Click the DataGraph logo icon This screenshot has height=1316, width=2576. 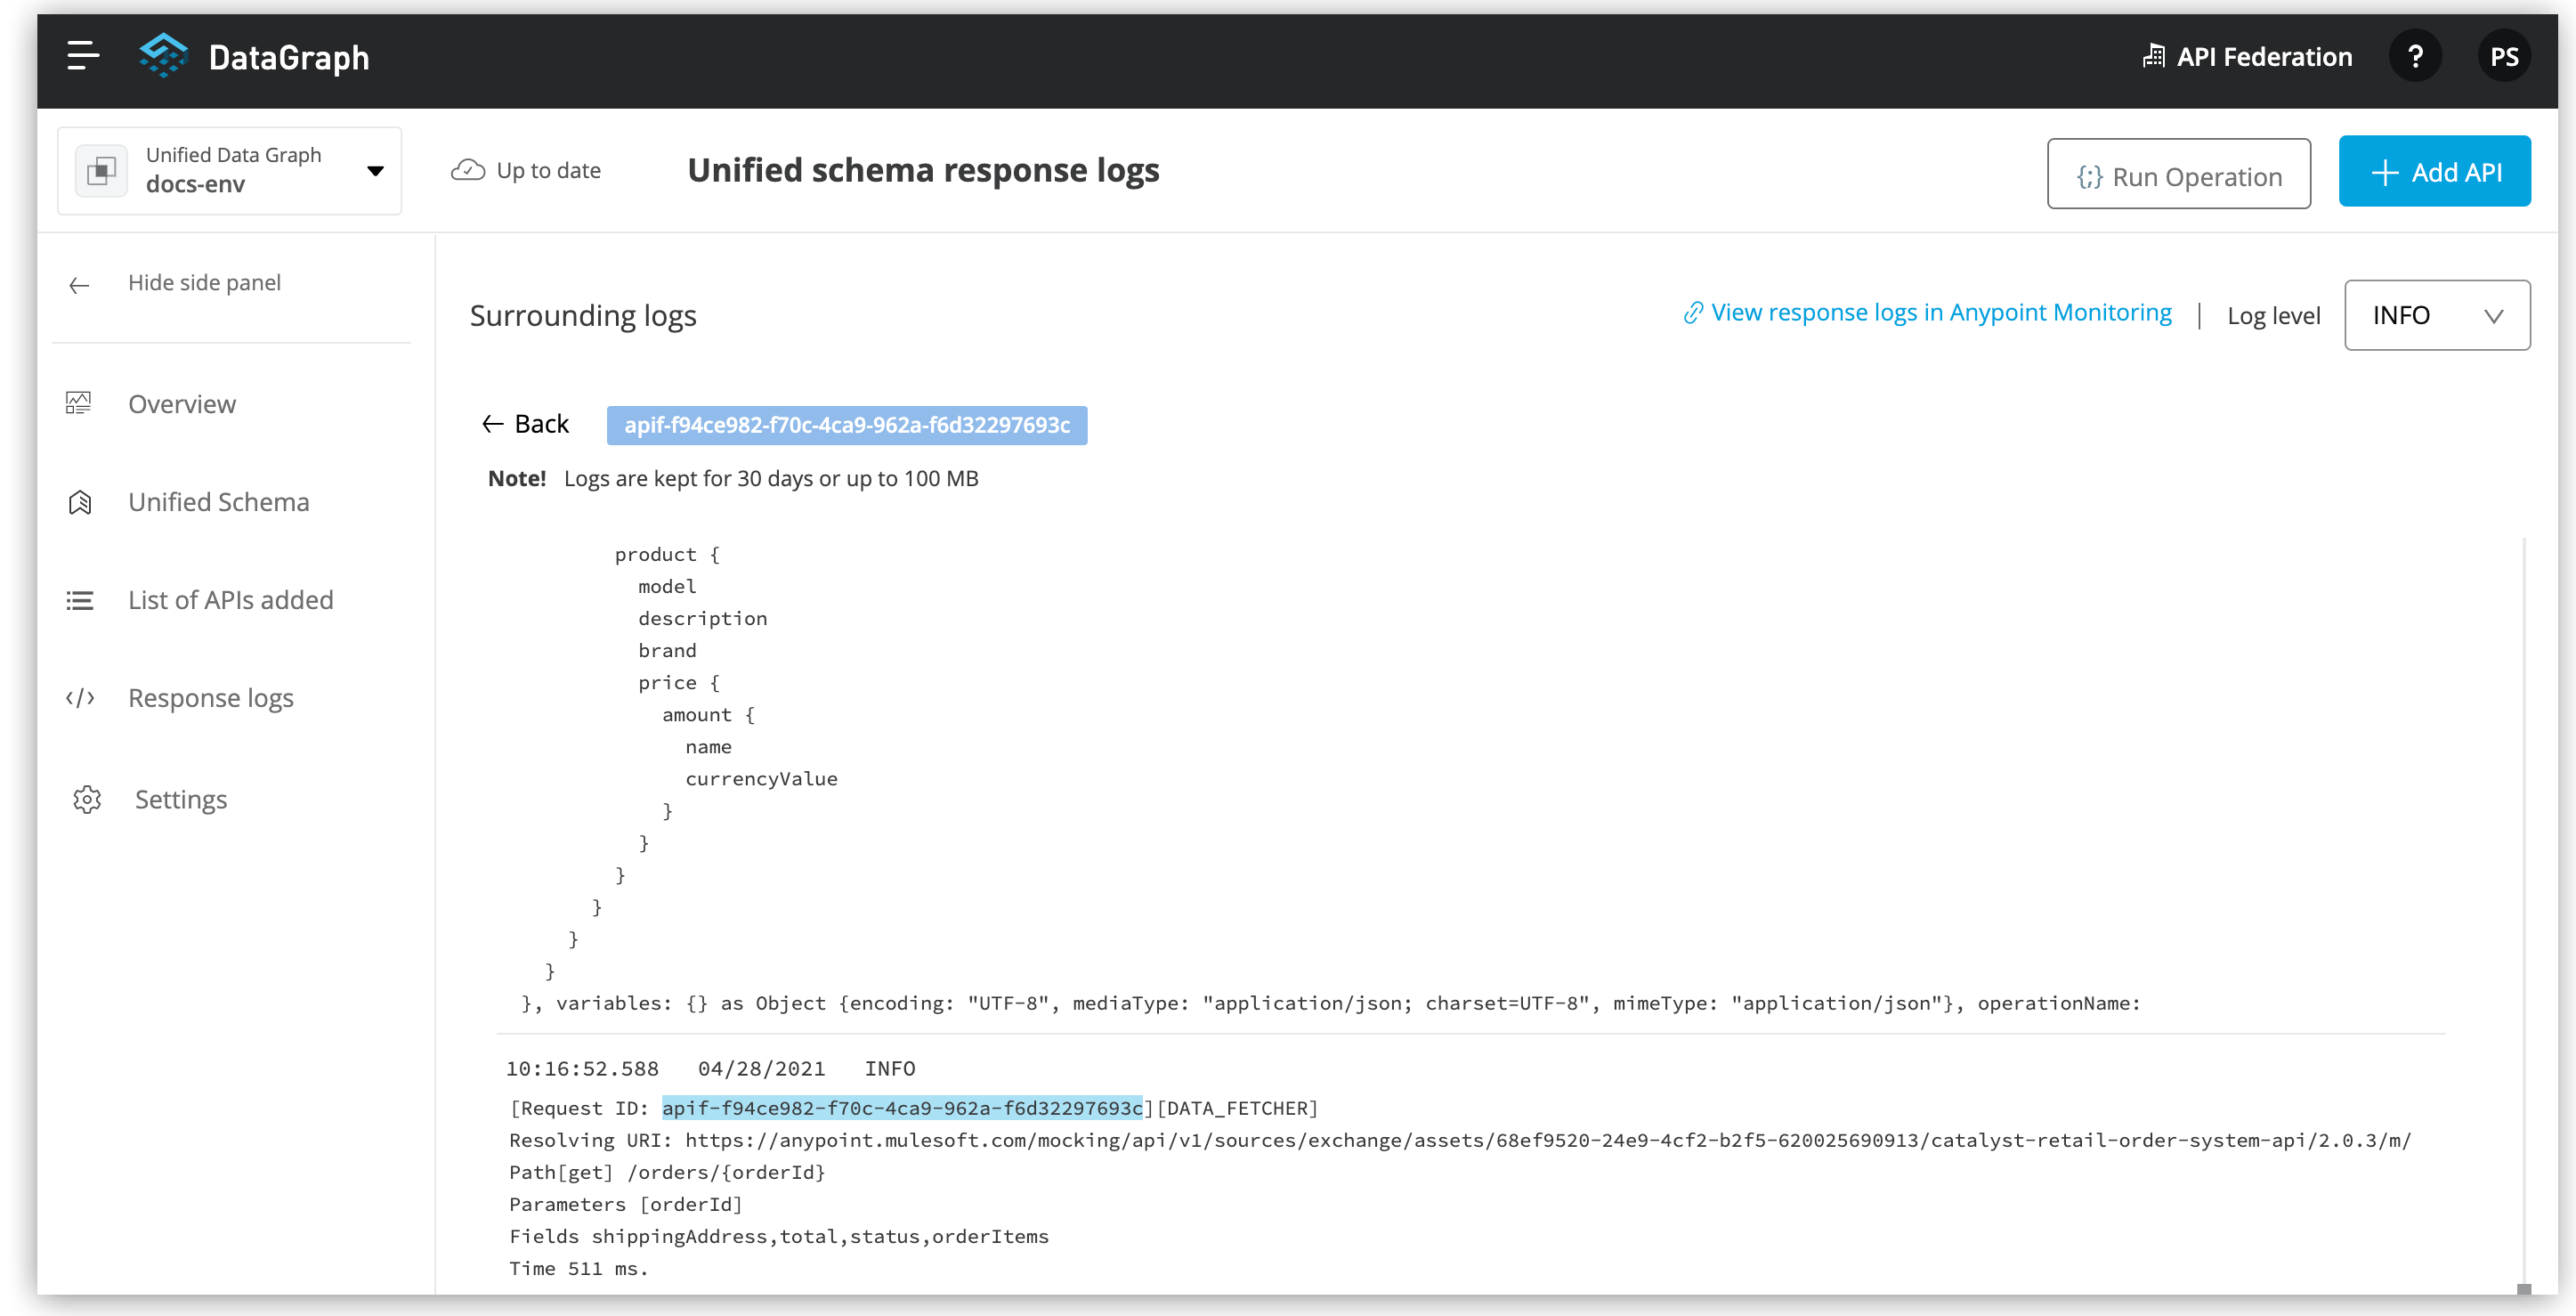[163, 55]
